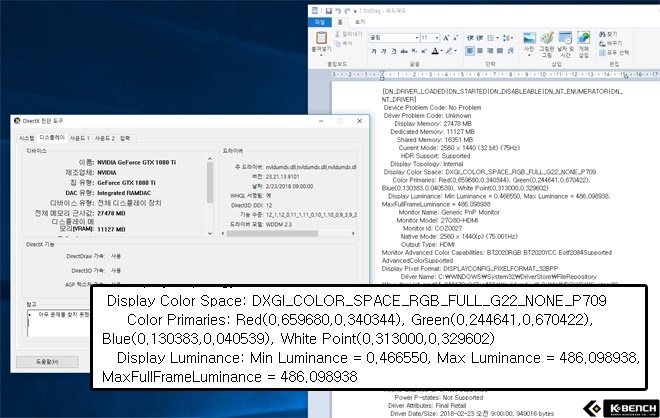Redo using the WordPad quick access arrow
The image size is (660, 418).
tap(347, 11)
